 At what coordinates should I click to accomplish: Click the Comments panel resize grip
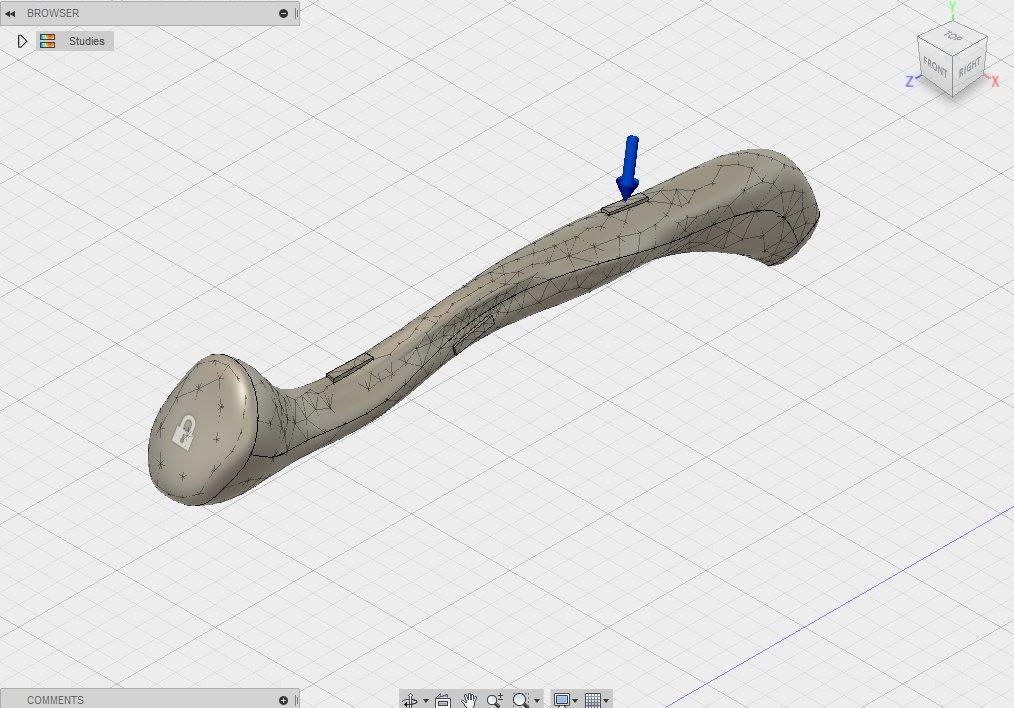297,700
